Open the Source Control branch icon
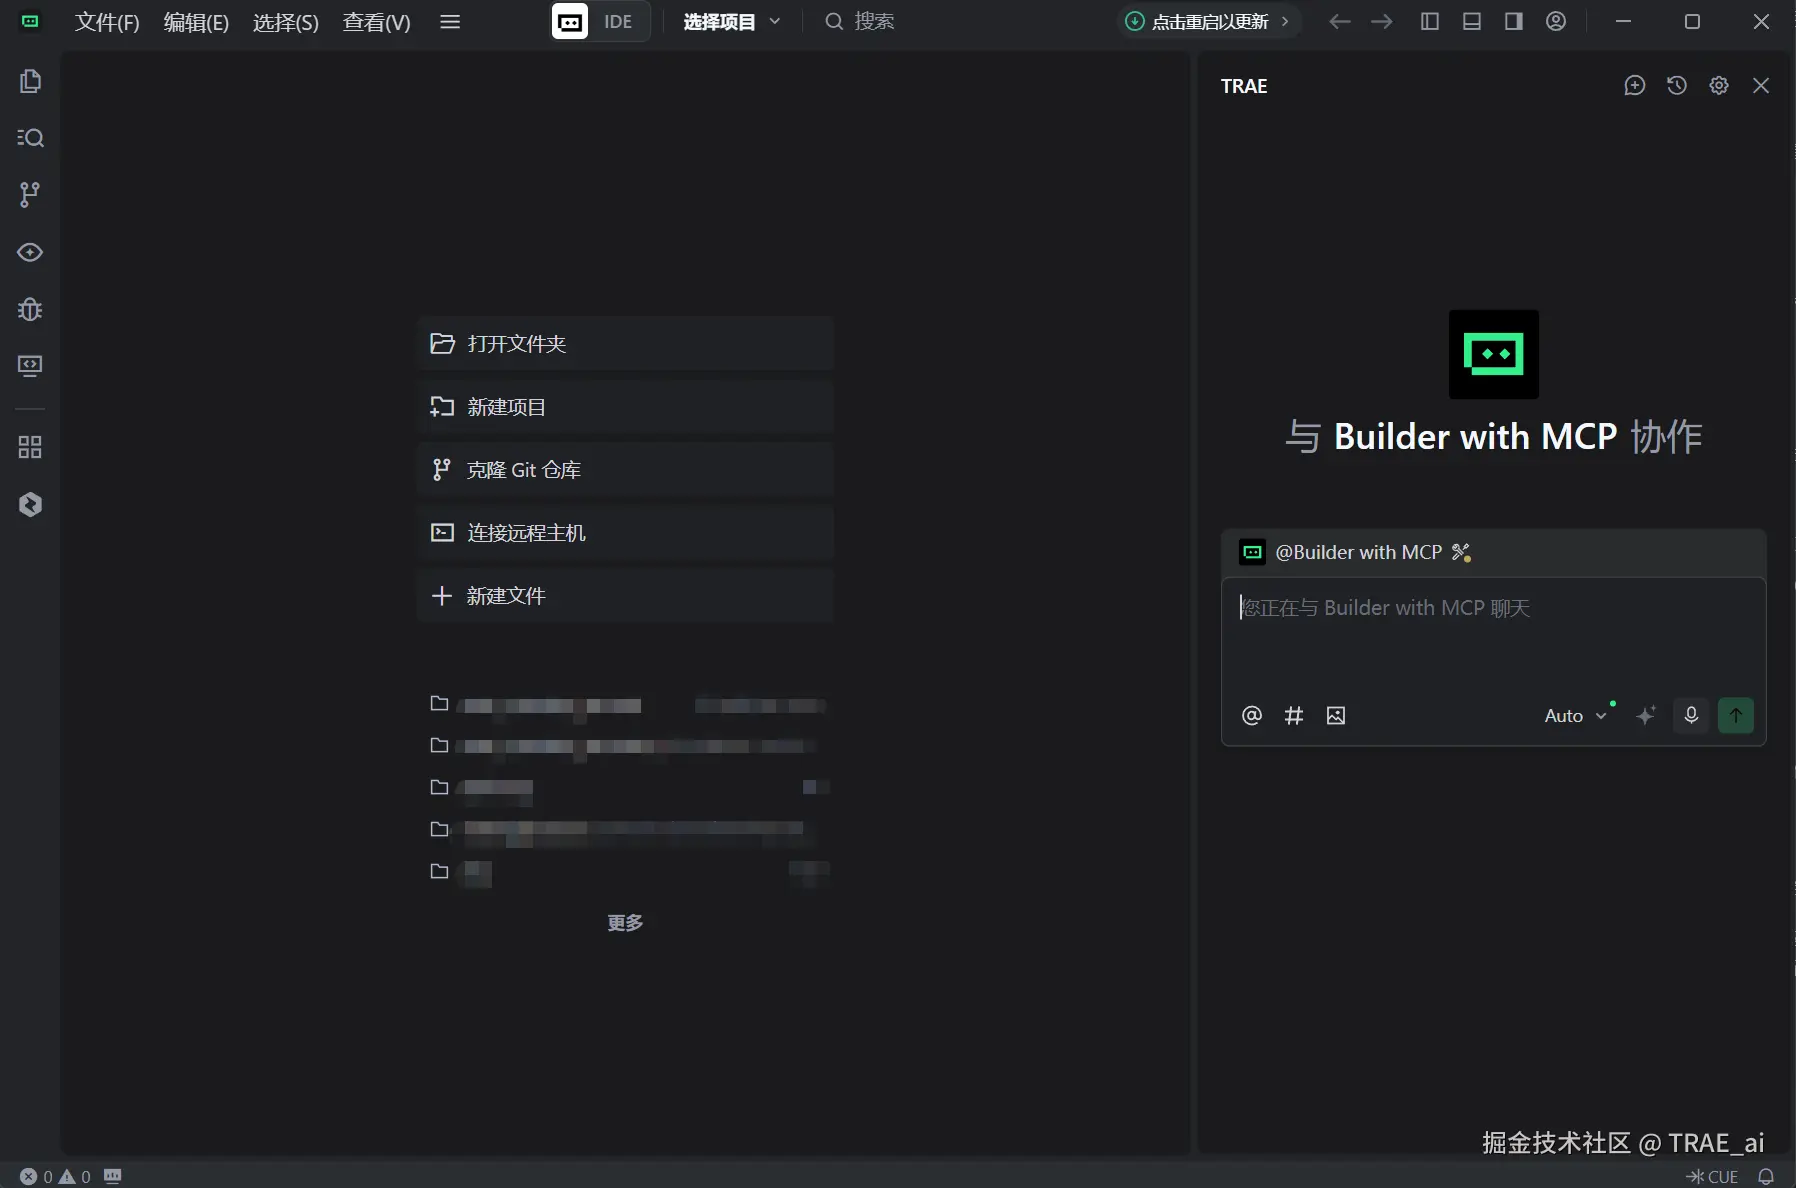Image resolution: width=1796 pixels, height=1188 pixels. (x=30, y=194)
